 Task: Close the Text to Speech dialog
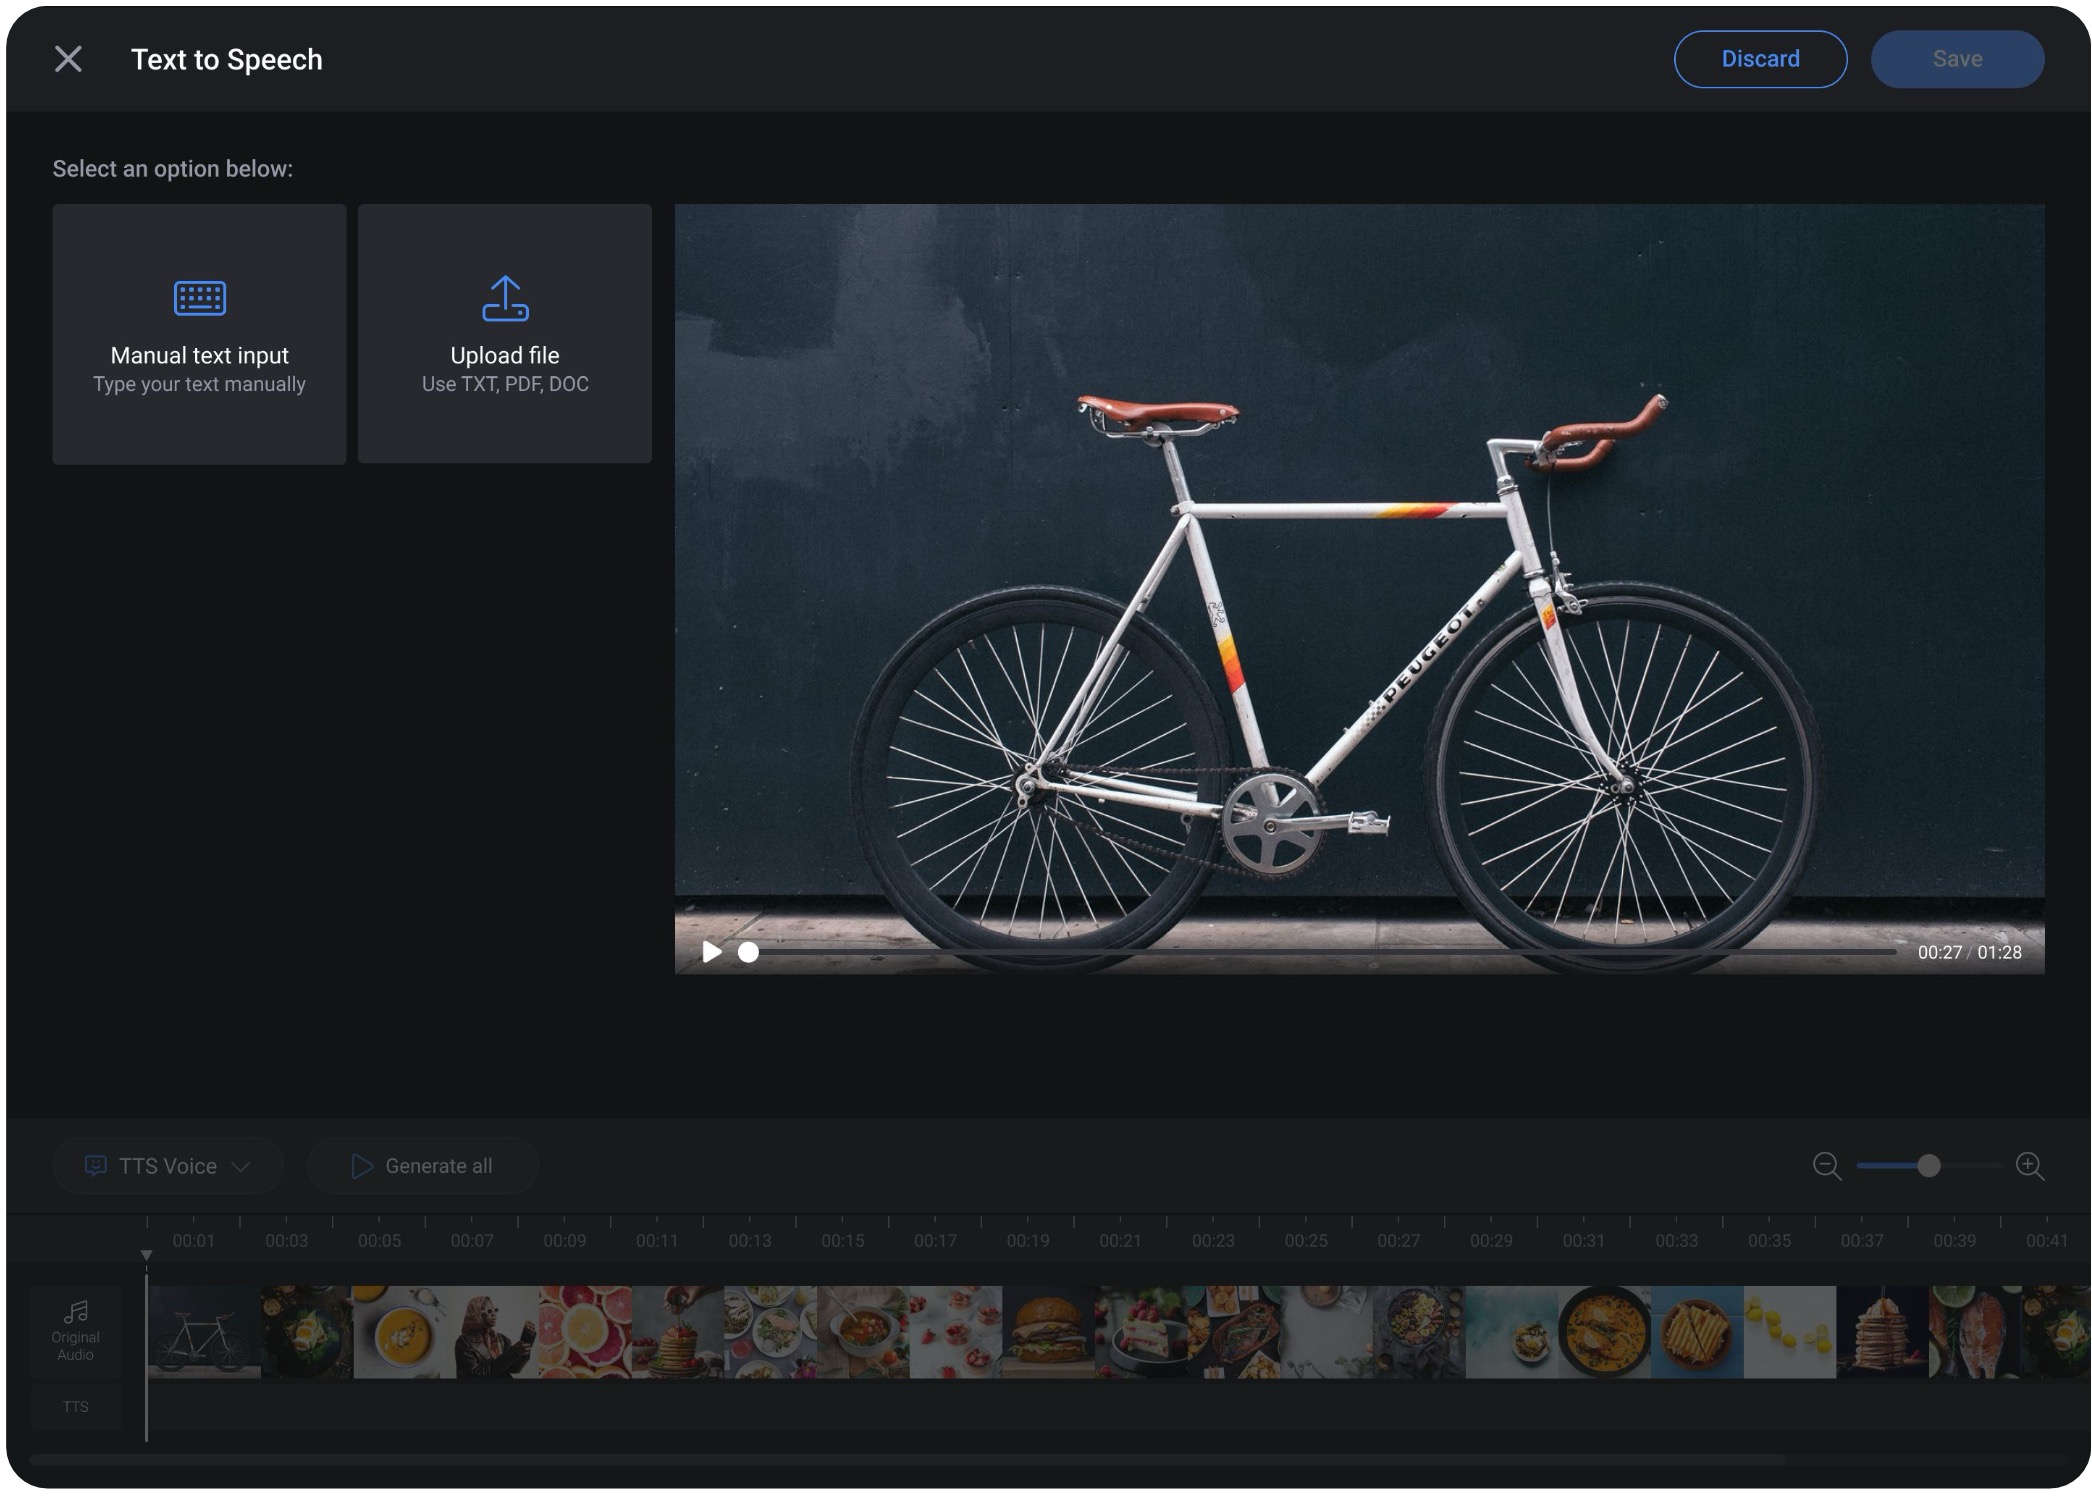tap(68, 59)
